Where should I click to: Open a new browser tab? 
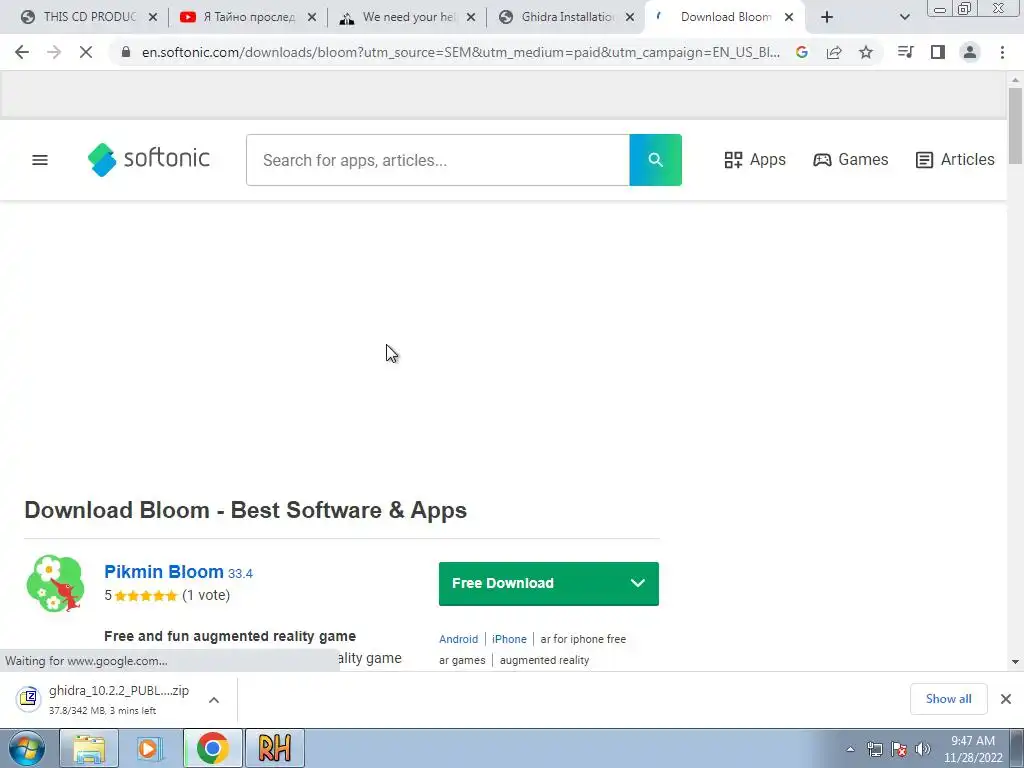(827, 18)
